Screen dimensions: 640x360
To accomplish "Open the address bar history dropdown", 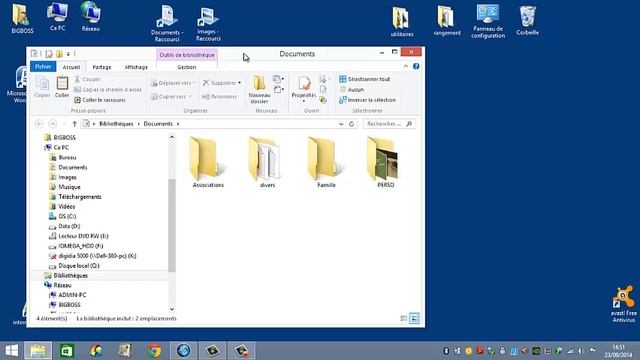I will [341, 124].
